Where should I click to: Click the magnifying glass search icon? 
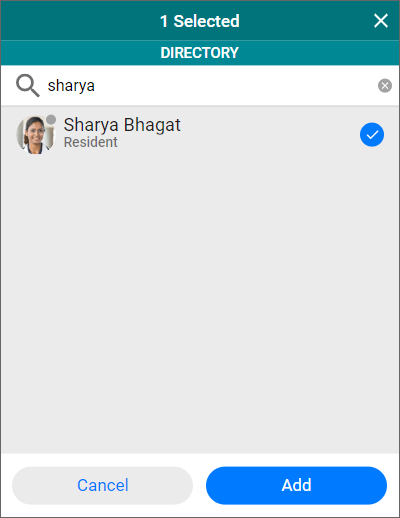point(28,86)
